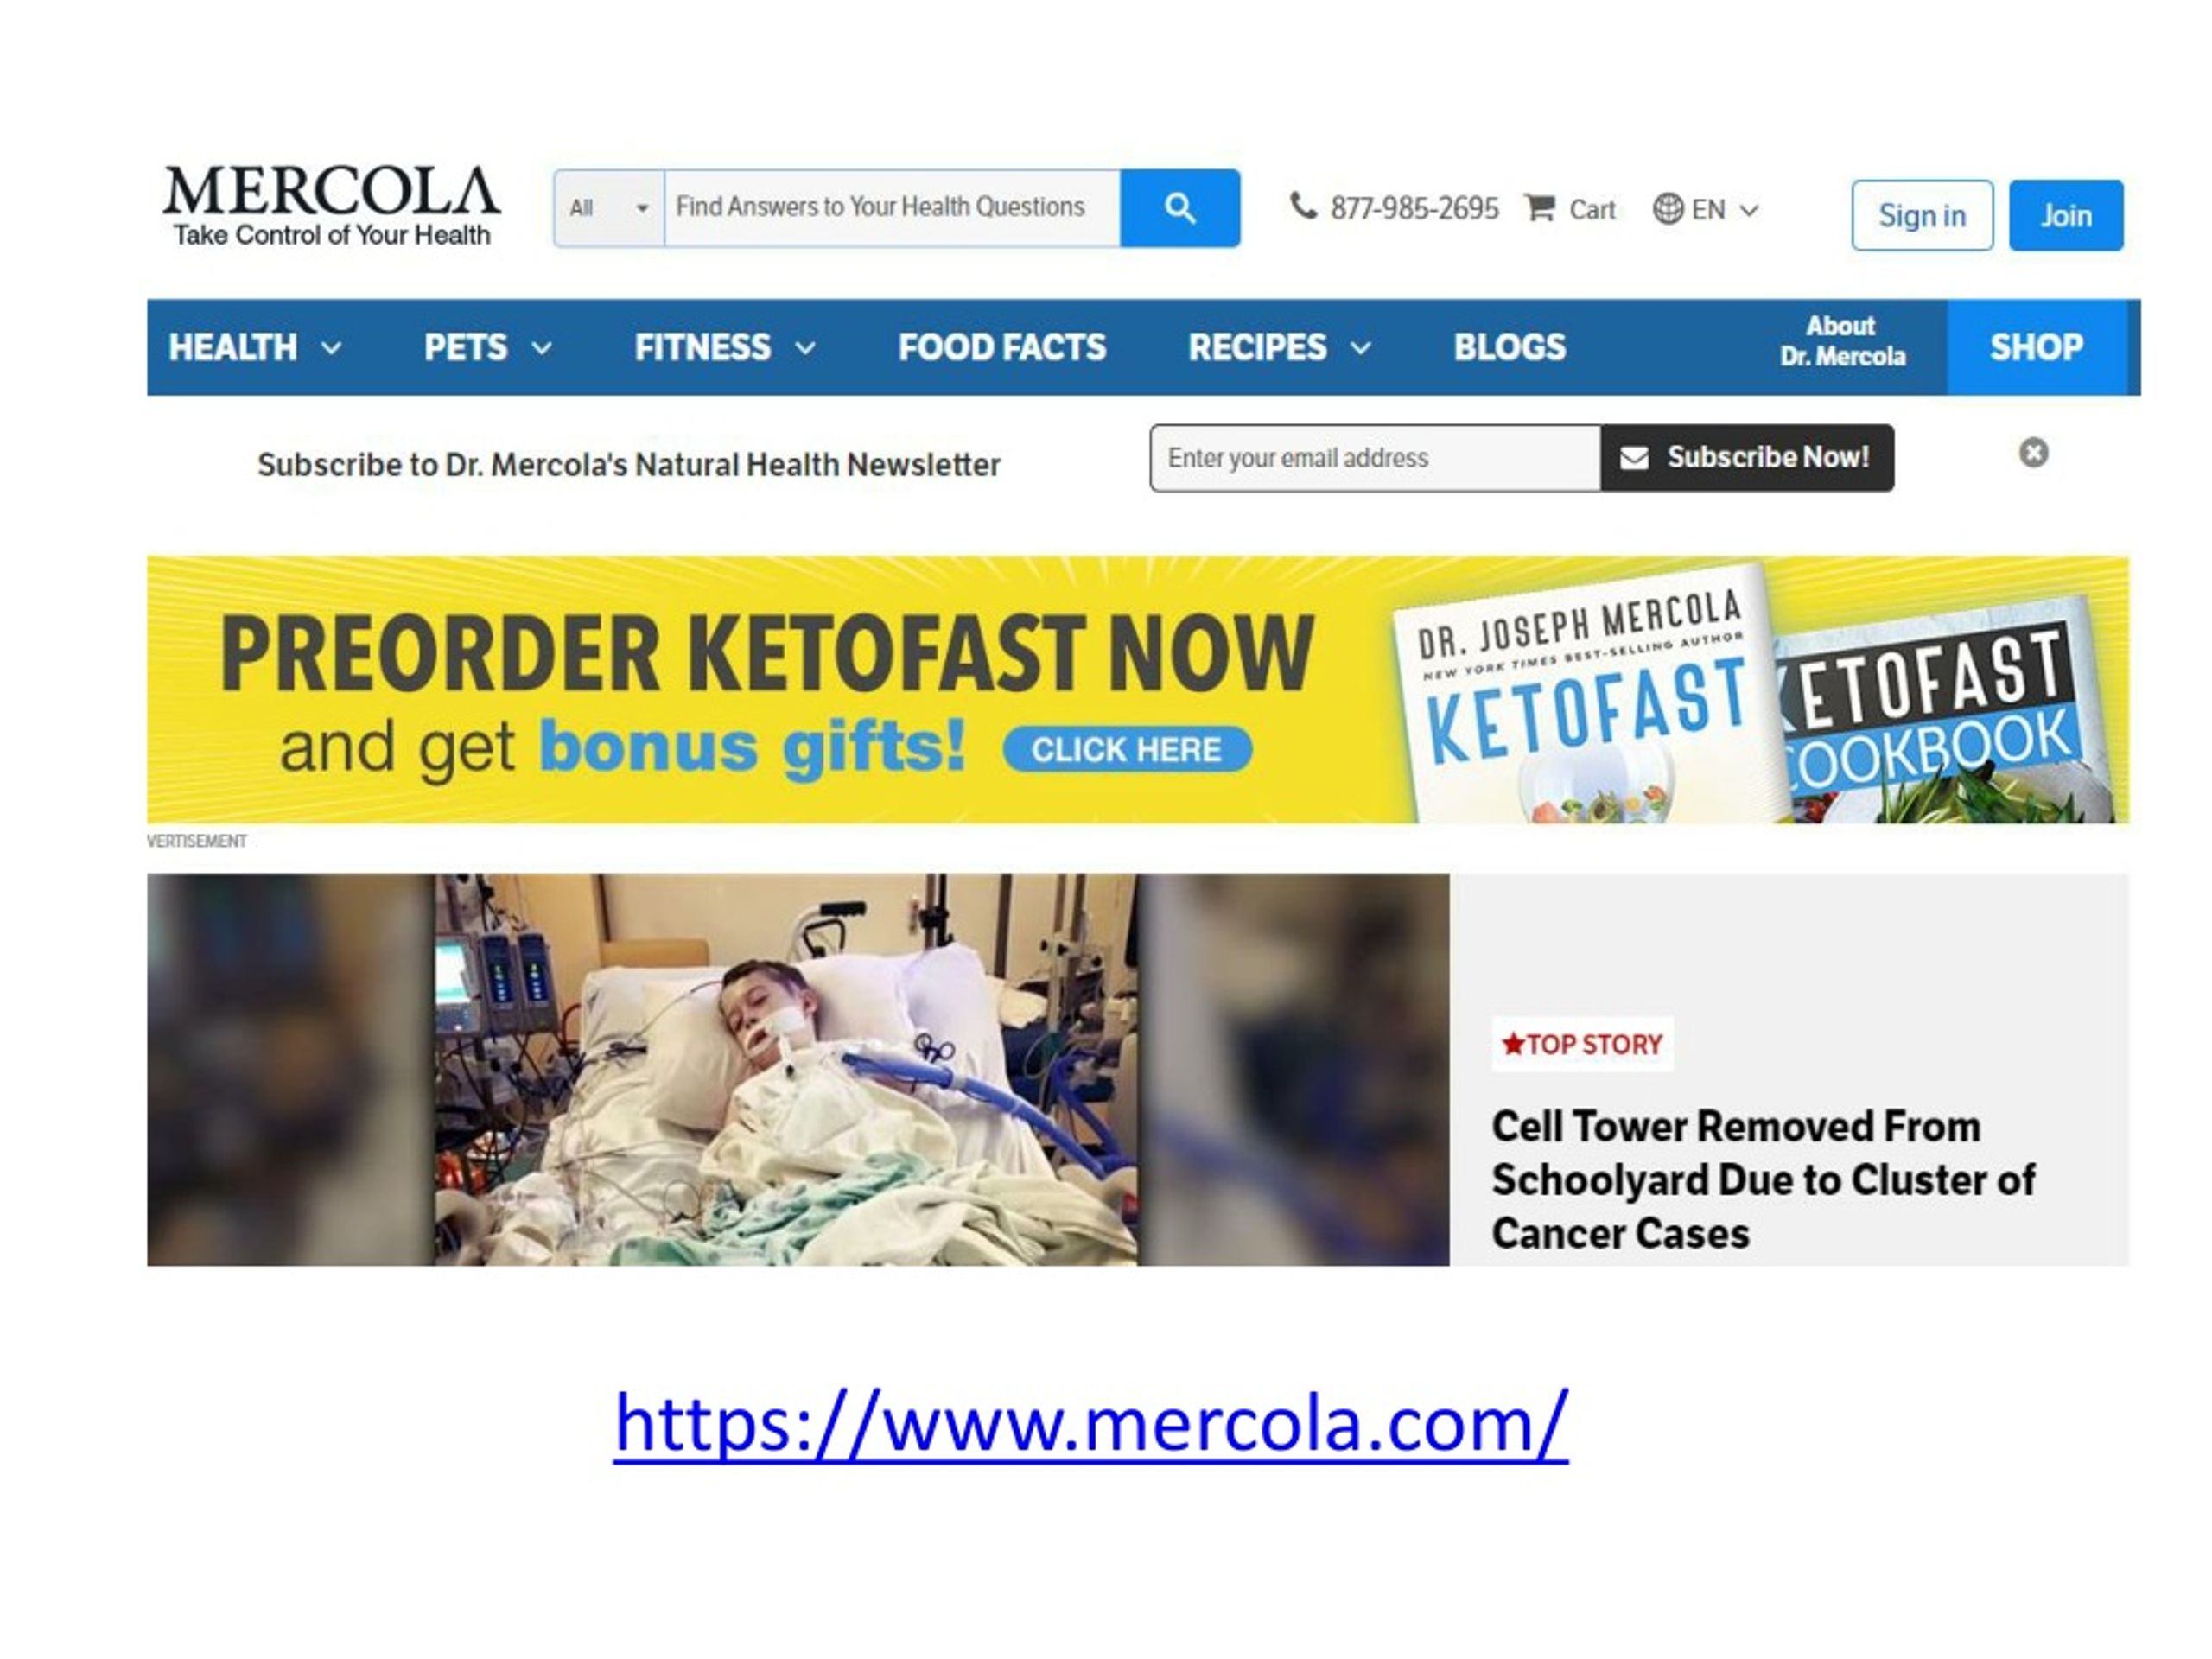Dismiss the newsletter bar with X icon

point(2033,453)
